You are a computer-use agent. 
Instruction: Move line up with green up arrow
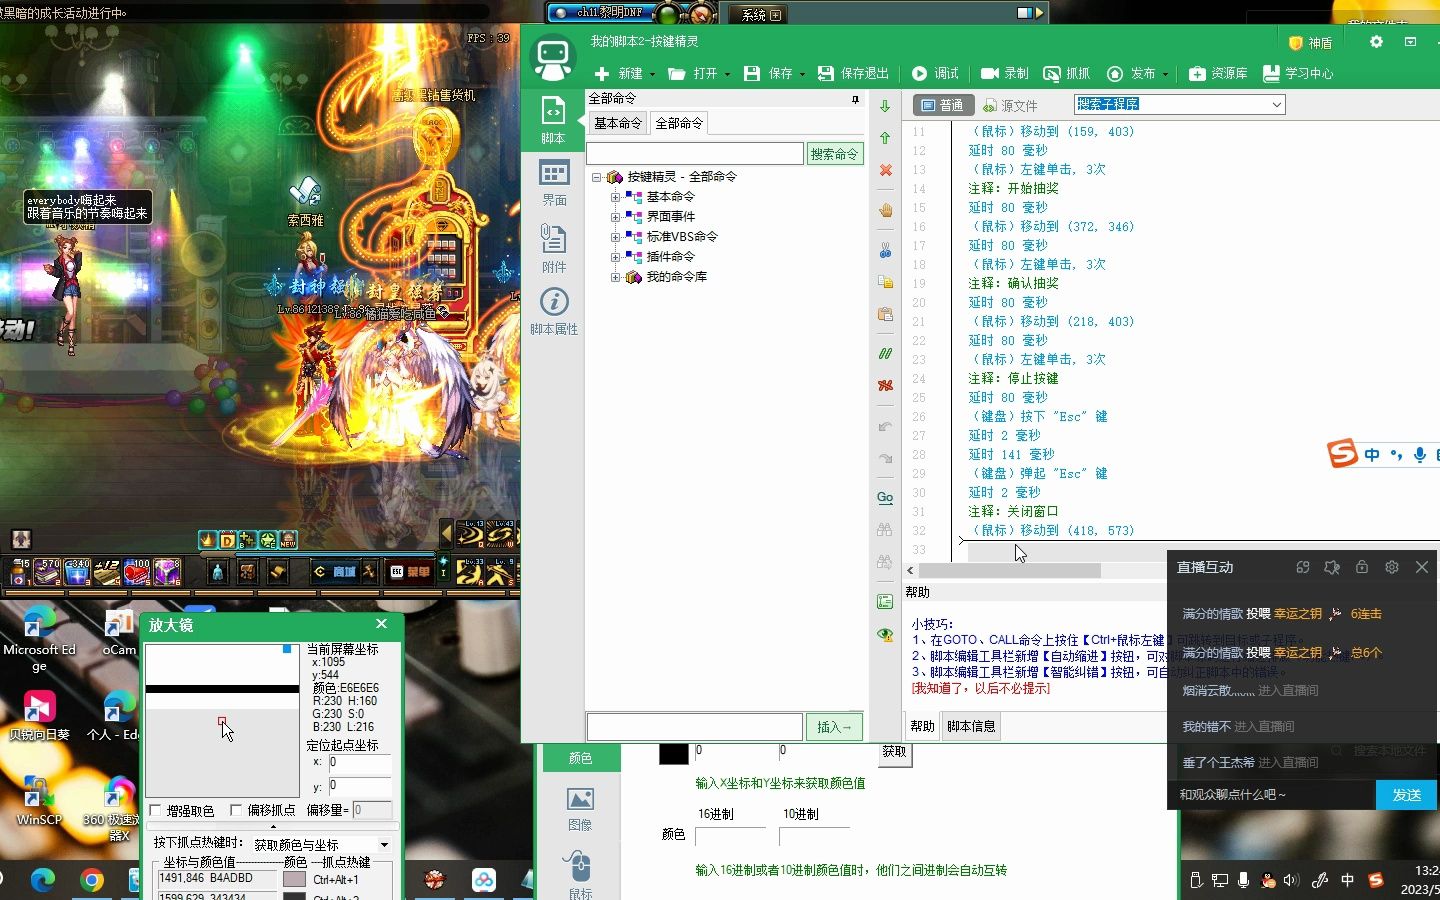pos(885,138)
